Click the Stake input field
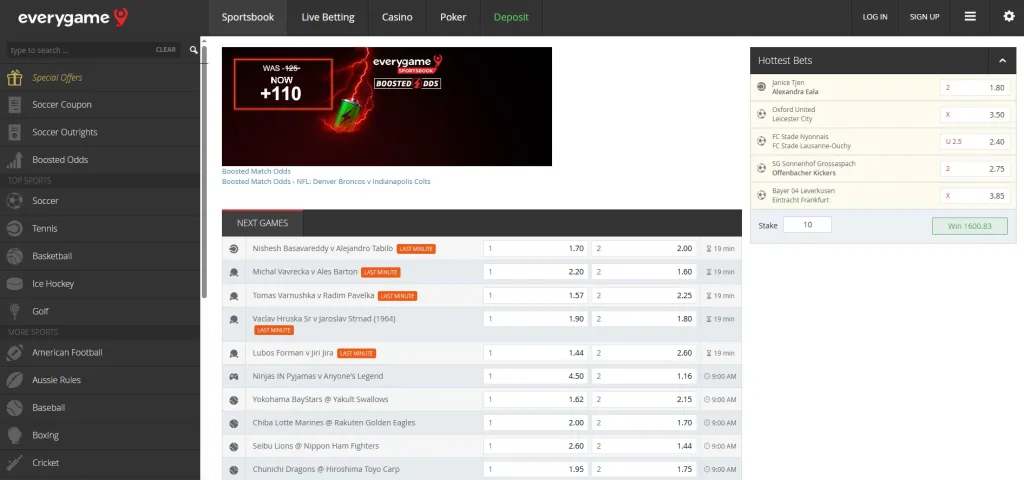 (x=807, y=225)
